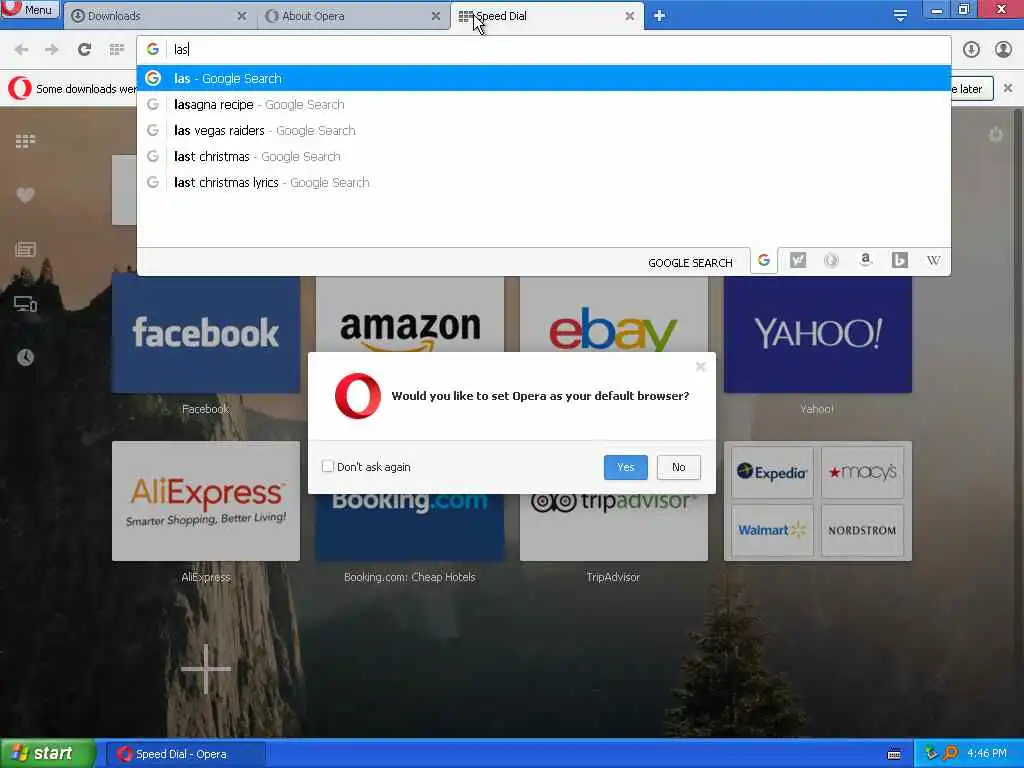The width and height of the screenshot is (1024, 768).
Task: Open Speed Dial from toolbar grid icon
Action: 116,50
